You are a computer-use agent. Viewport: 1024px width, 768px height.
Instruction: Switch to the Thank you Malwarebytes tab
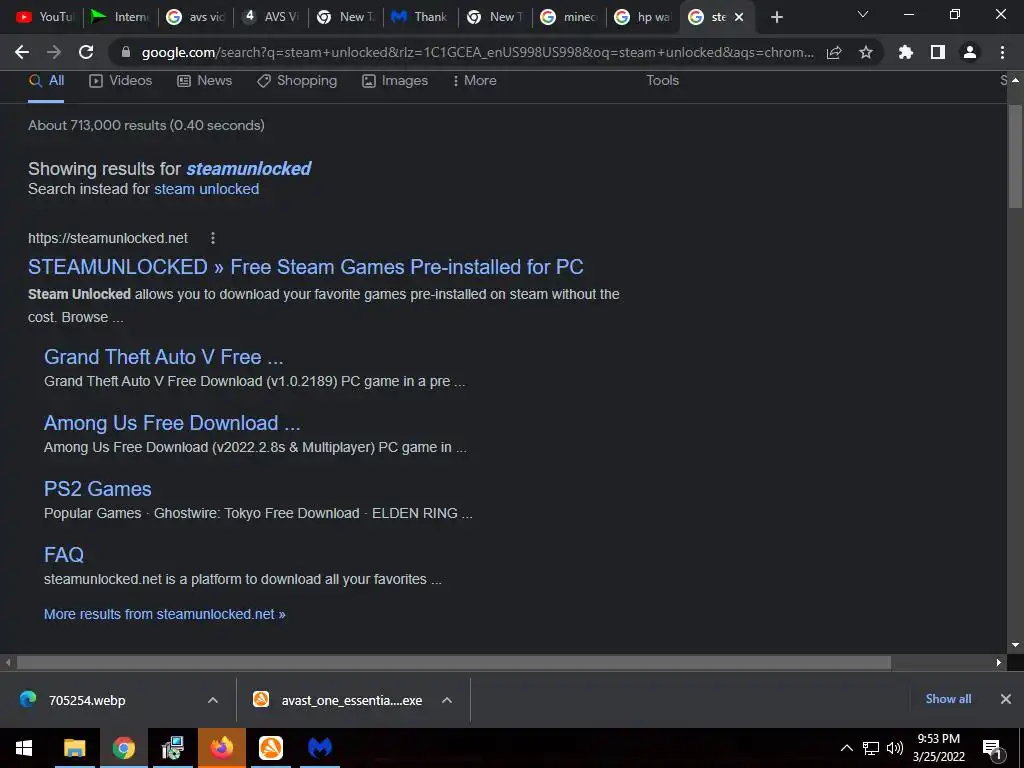419,17
